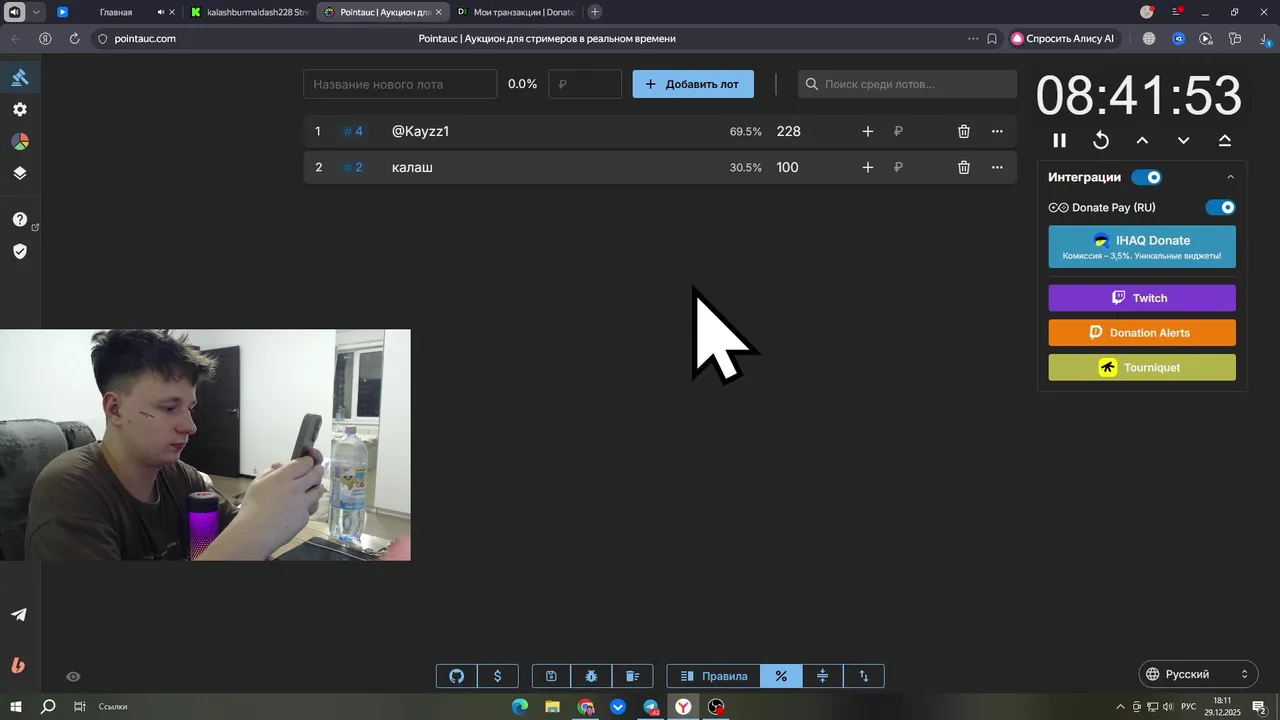This screenshot has height=720, width=1280.
Task: Click the shield check icon in sidebar
Action: (x=20, y=251)
